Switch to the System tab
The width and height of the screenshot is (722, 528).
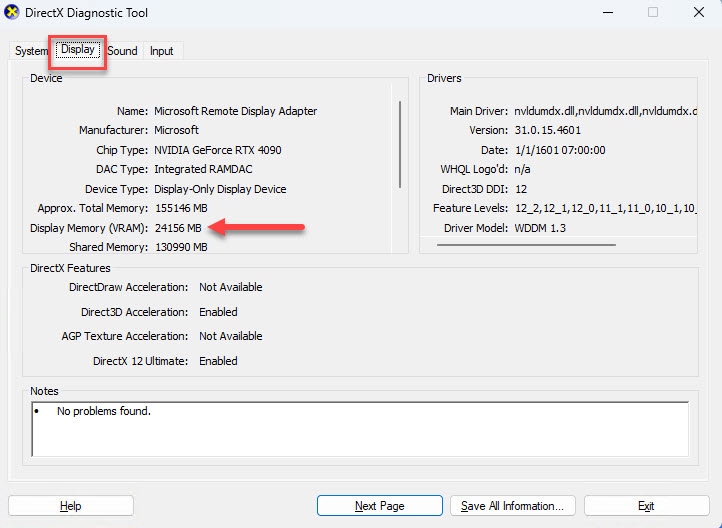[x=31, y=51]
